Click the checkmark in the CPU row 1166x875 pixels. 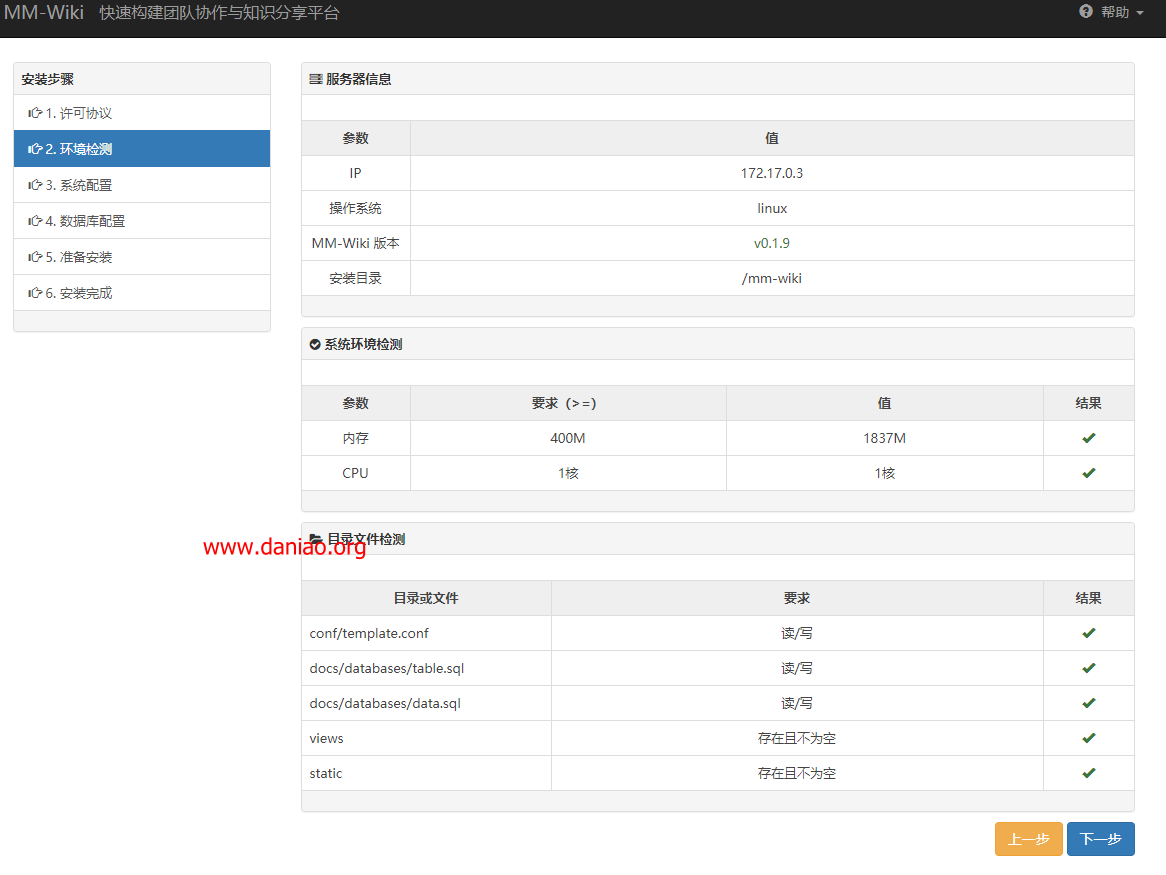click(x=1089, y=473)
